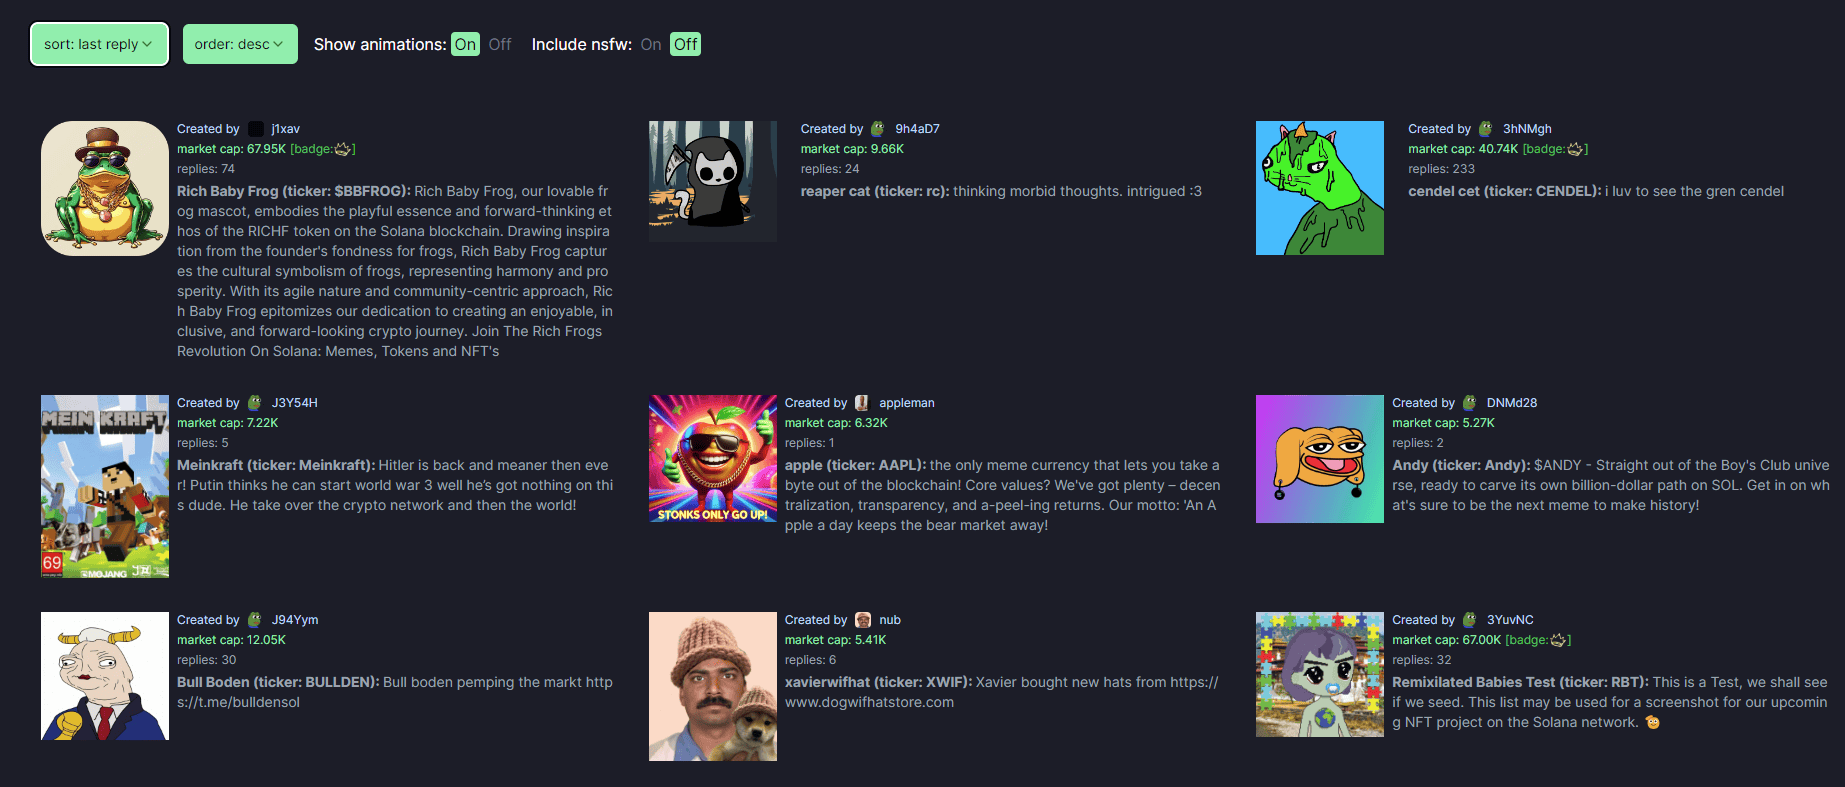Click the crown badge on cendel cet
1845x787 pixels.
[x=1575, y=149]
